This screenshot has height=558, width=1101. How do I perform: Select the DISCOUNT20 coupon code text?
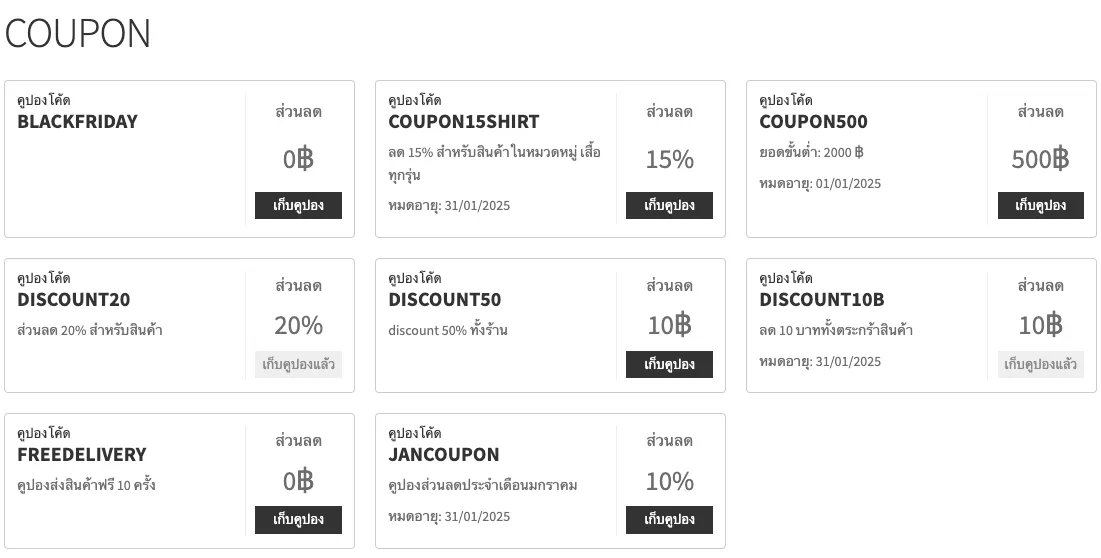coord(73,300)
